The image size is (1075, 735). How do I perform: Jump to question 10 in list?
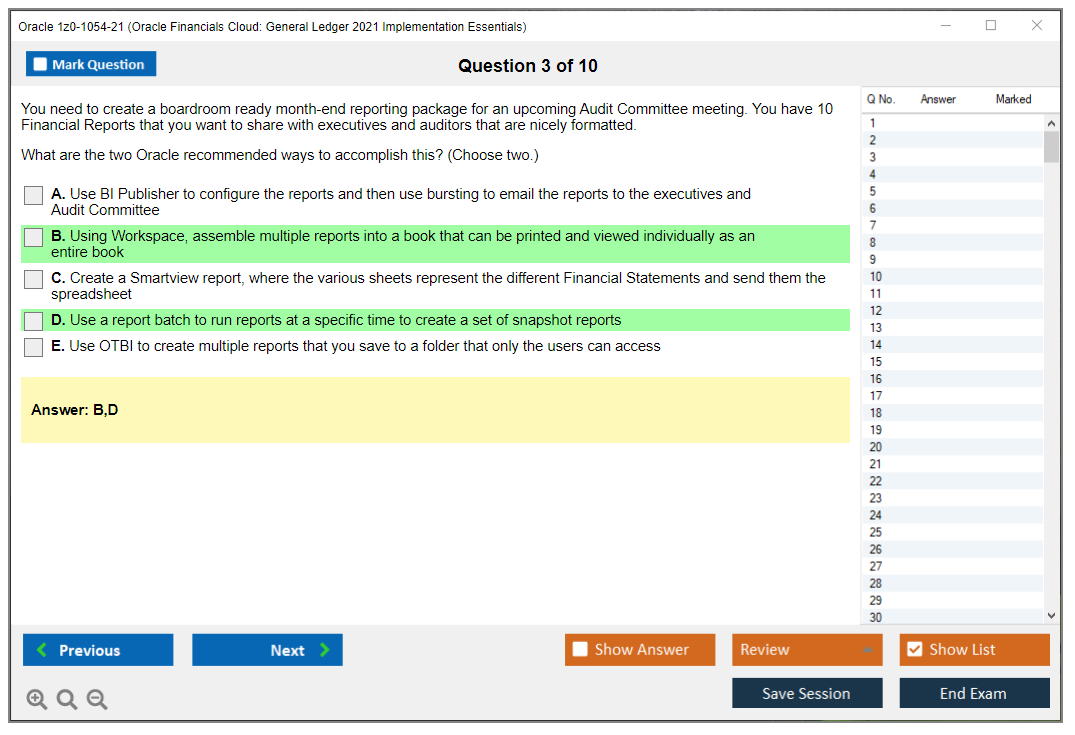(876, 277)
